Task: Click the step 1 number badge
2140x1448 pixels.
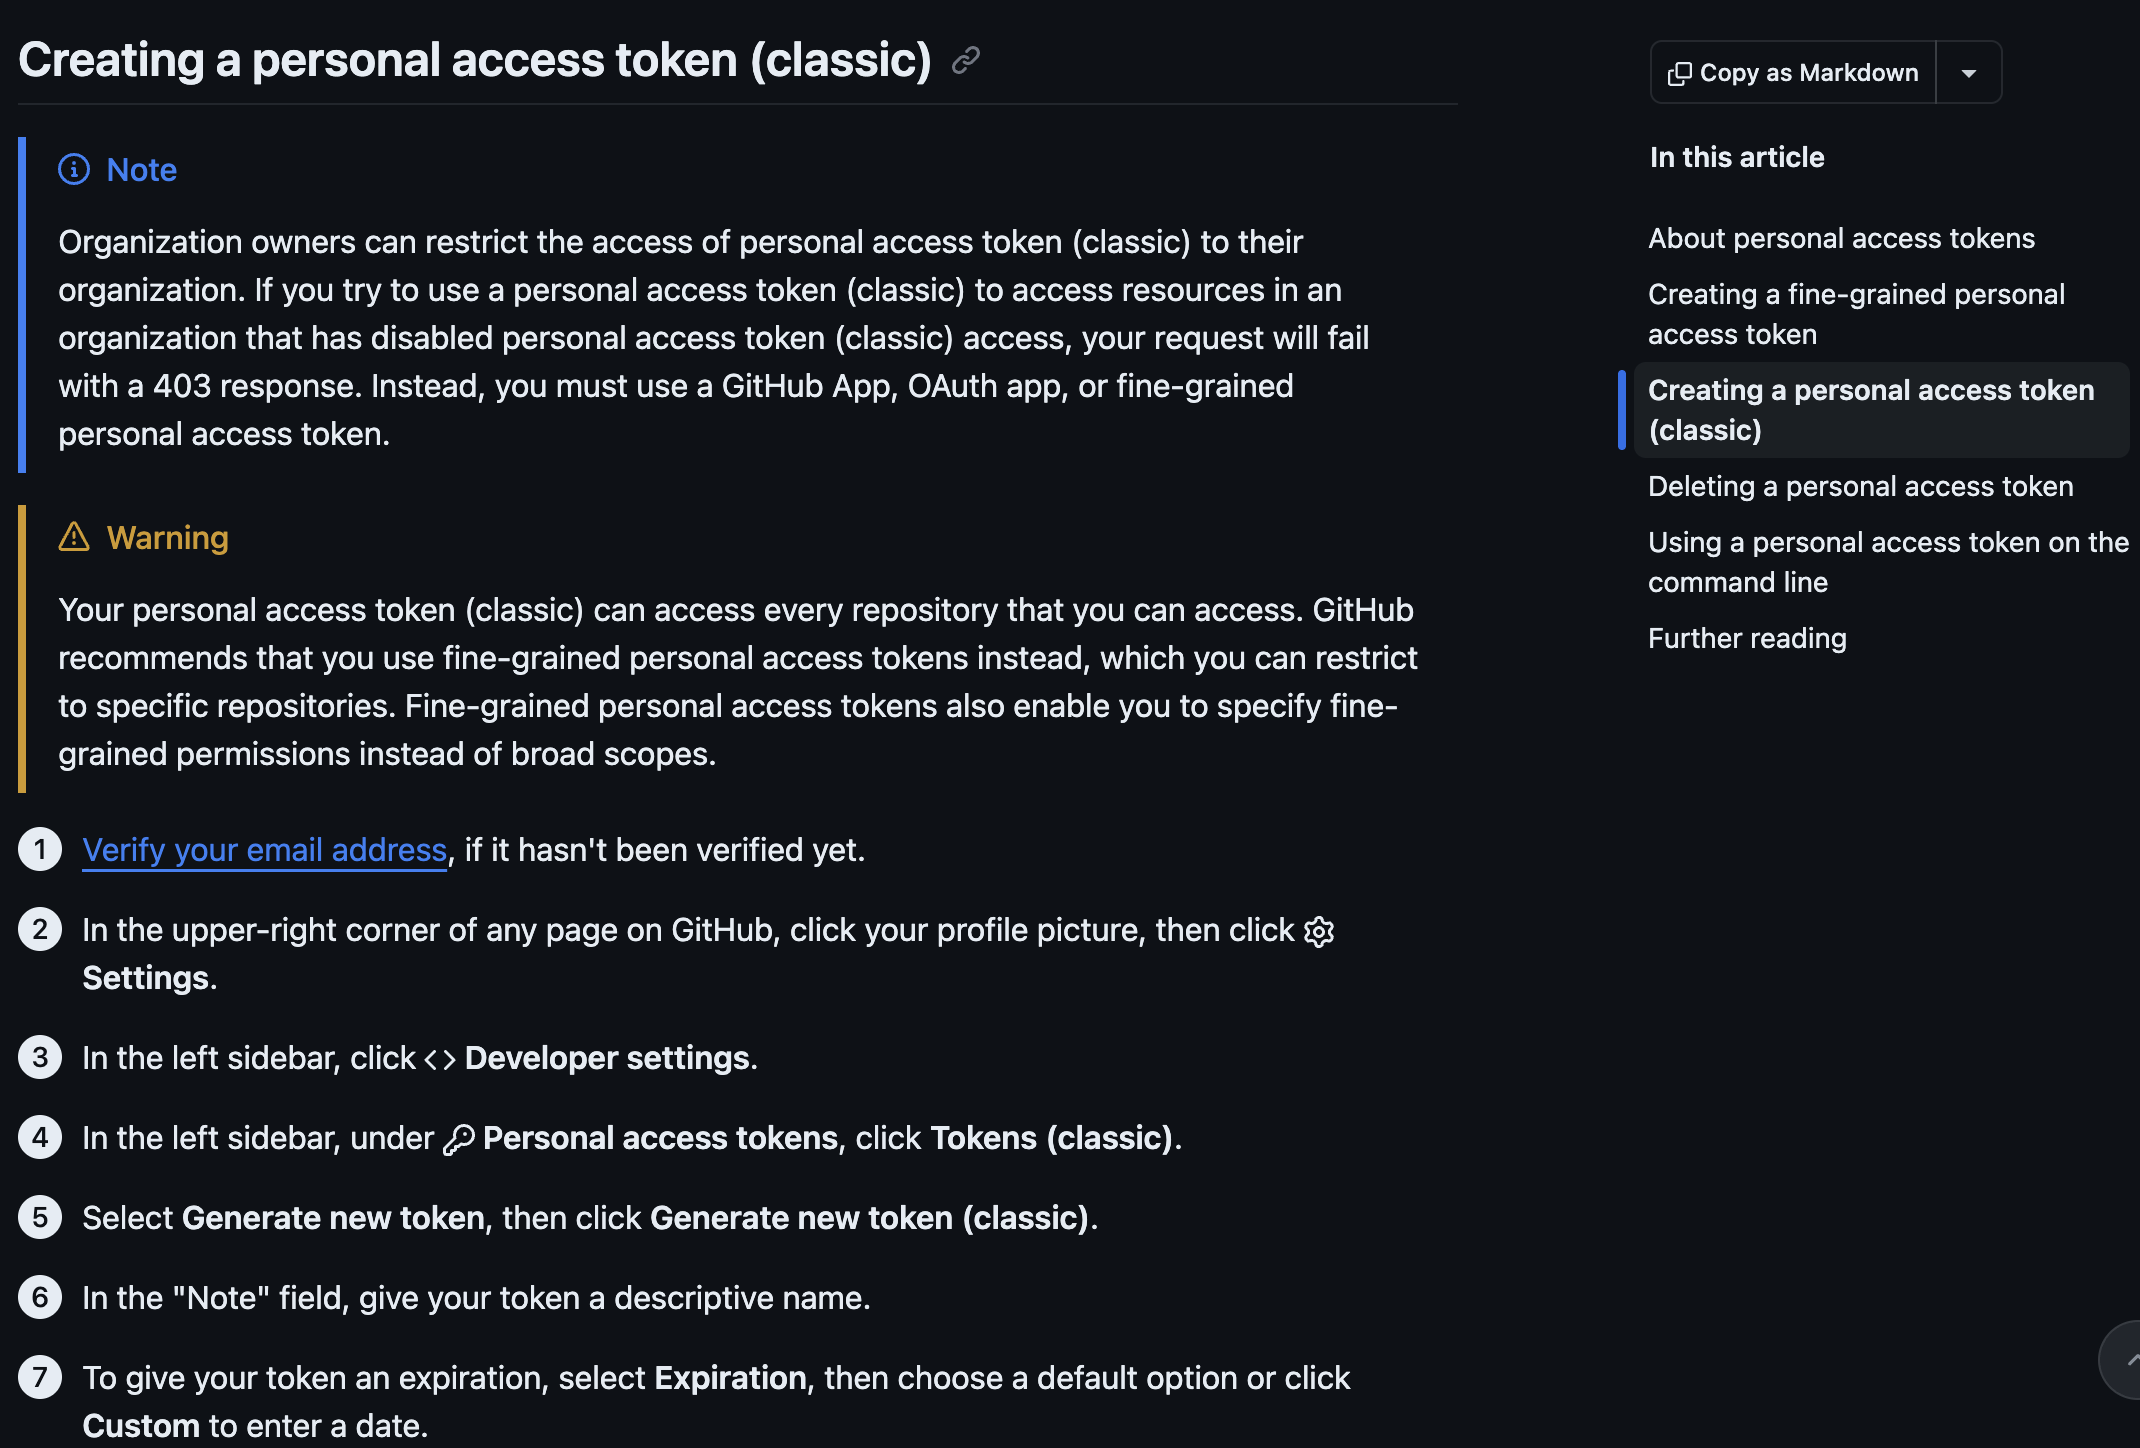Action: click(x=40, y=850)
